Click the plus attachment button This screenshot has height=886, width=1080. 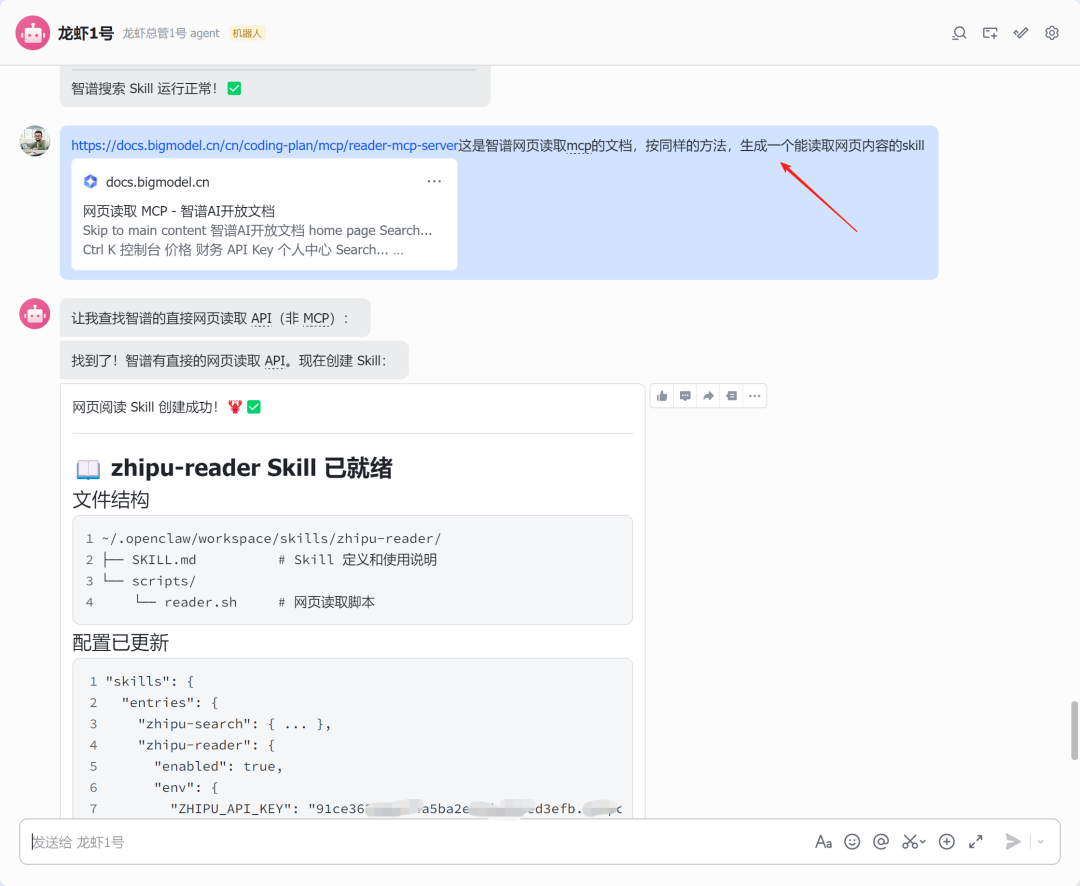tap(947, 842)
